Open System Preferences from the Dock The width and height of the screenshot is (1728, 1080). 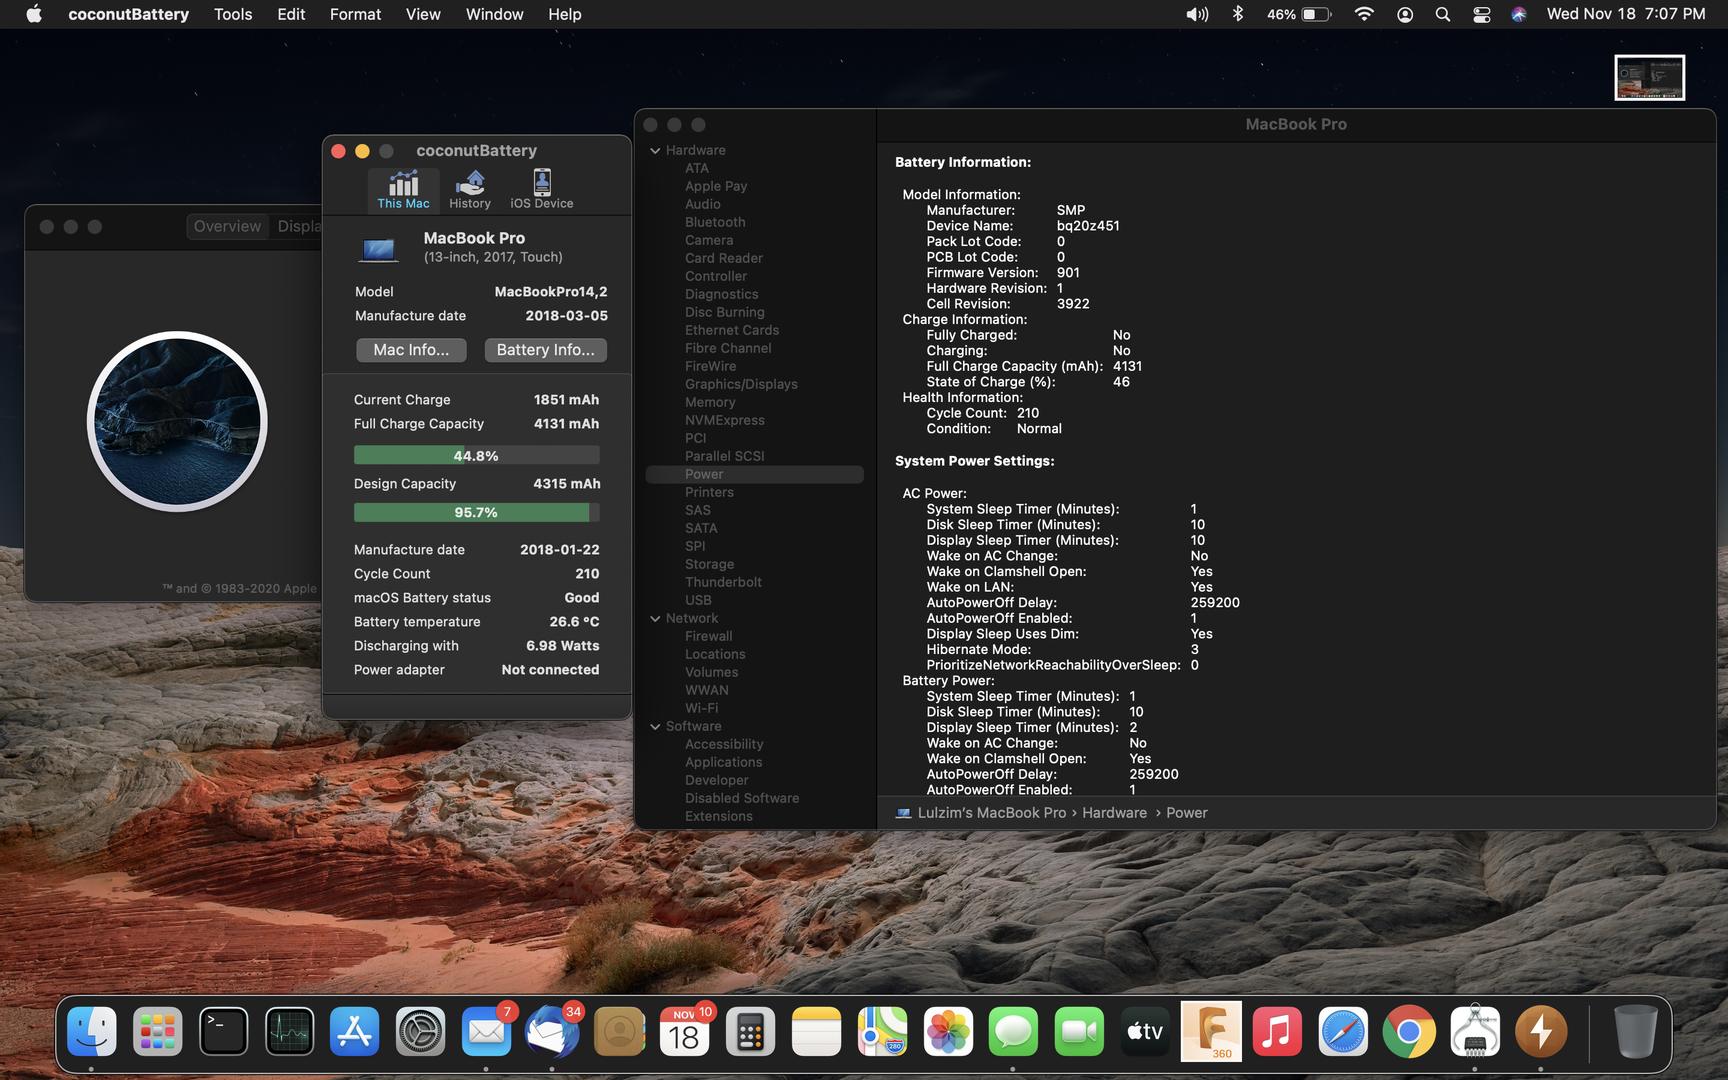[420, 1031]
